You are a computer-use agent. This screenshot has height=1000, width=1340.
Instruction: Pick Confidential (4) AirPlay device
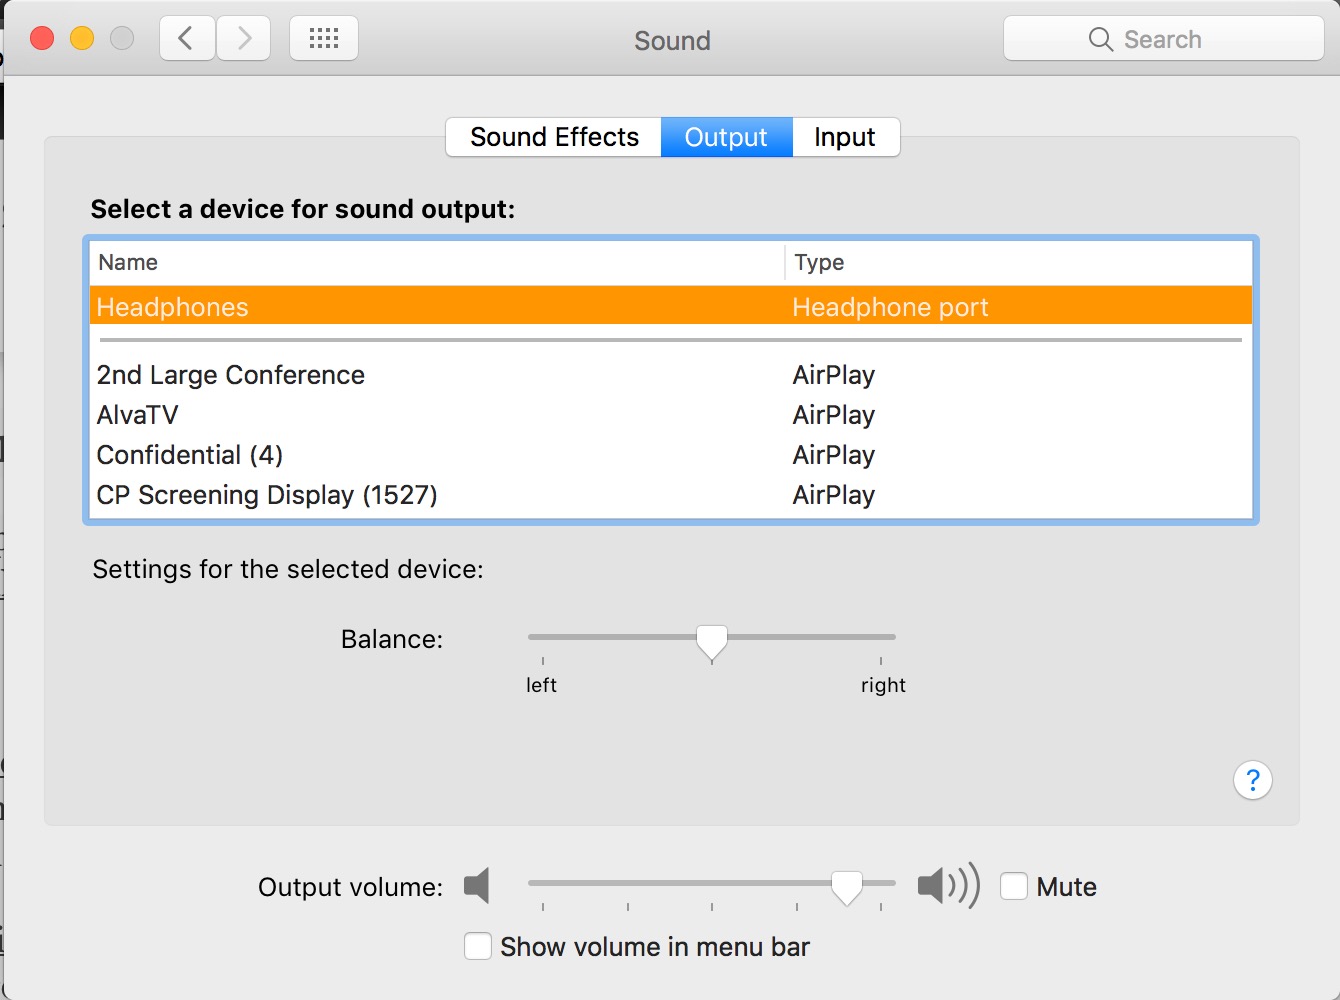pos(190,455)
